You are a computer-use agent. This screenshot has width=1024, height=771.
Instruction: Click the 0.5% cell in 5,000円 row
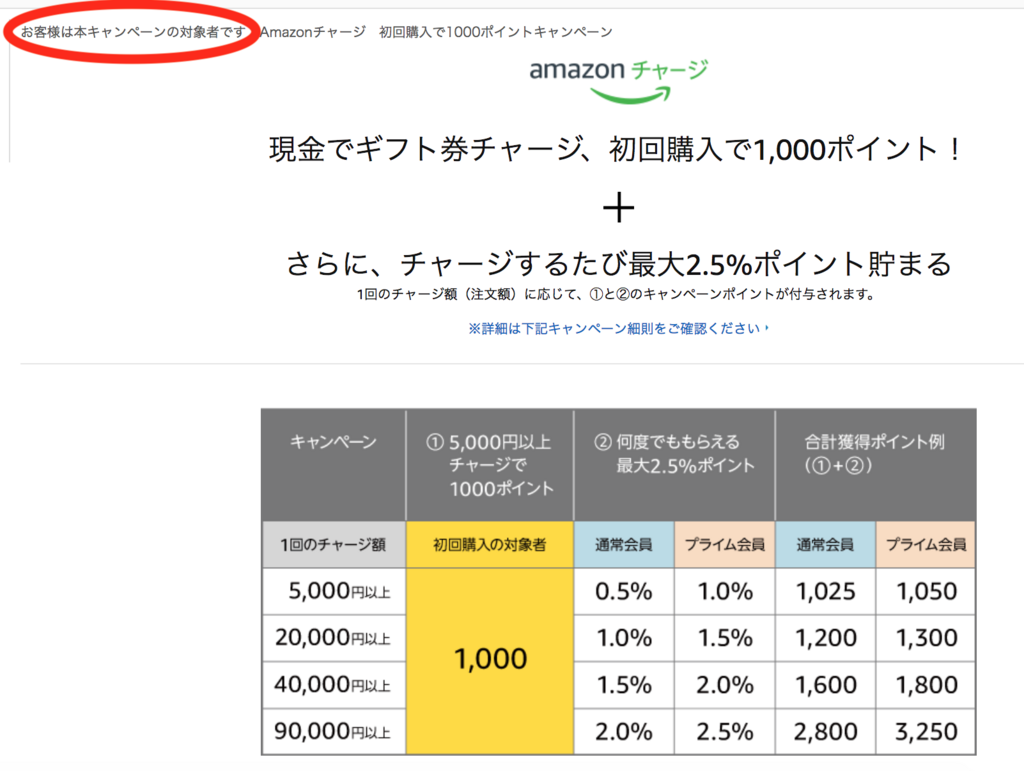click(624, 591)
